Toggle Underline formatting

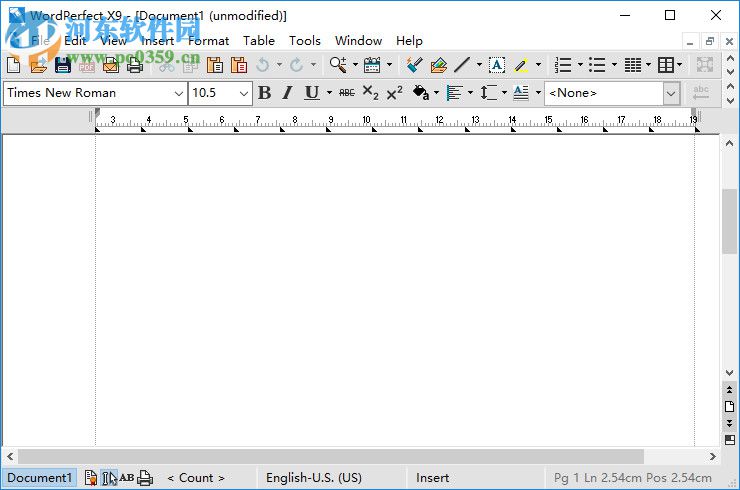[x=311, y=93]
